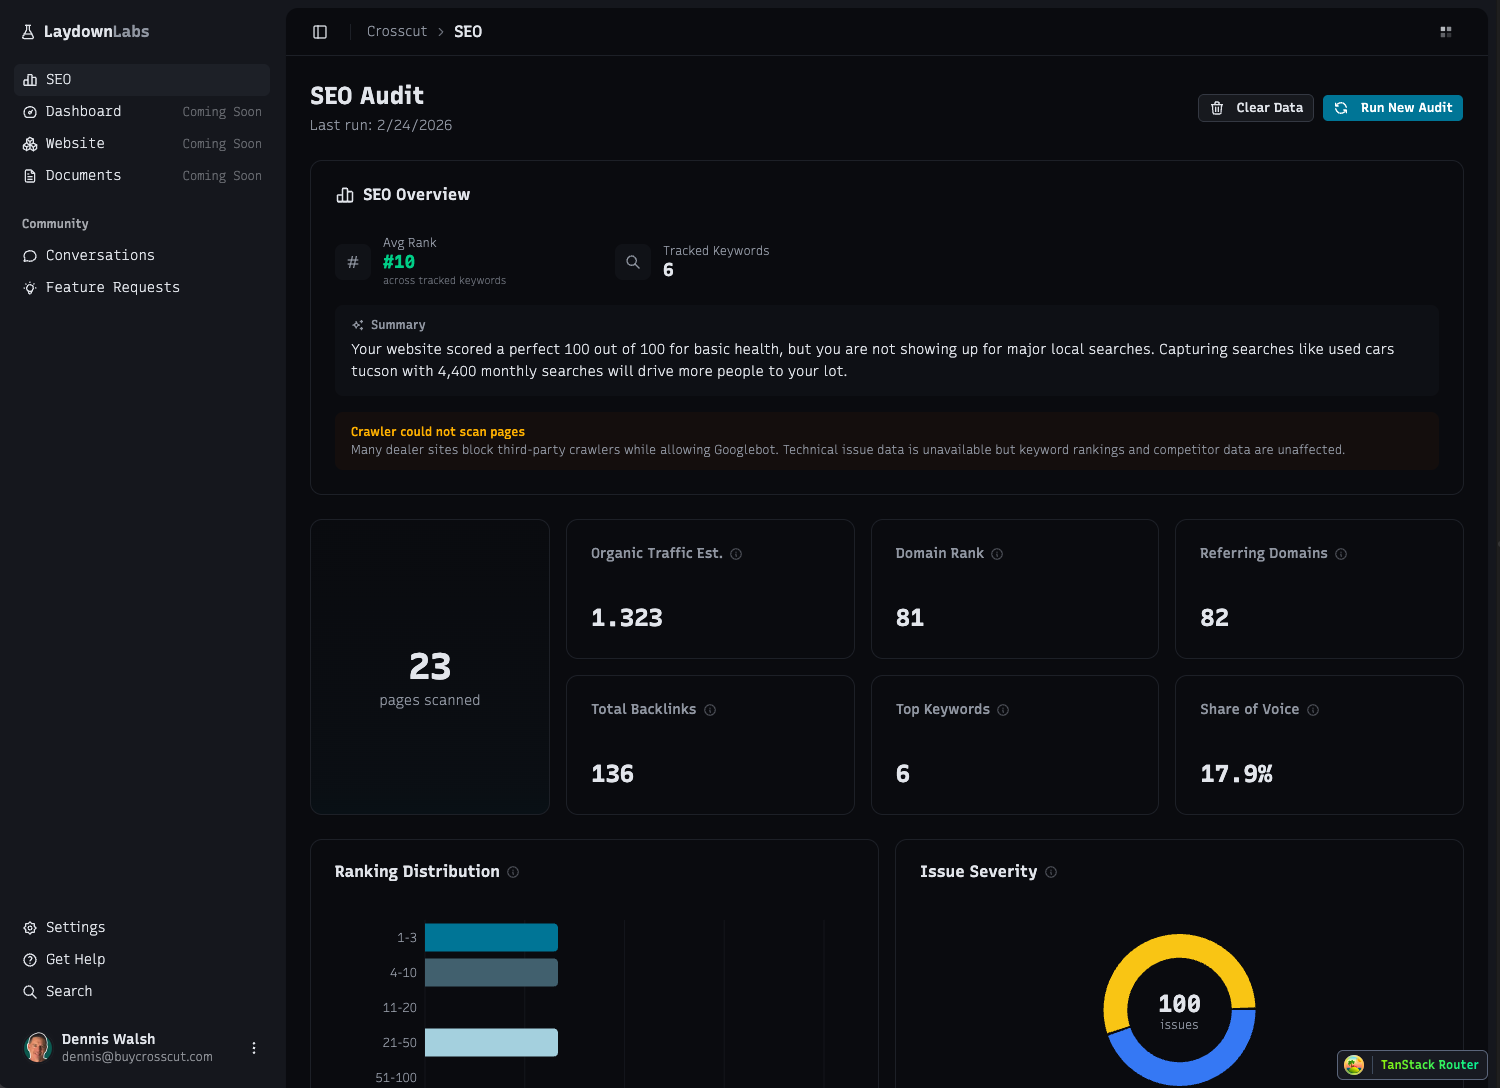Open the three-dot menu beside Dennis Walsh
This screenshot has height=1088, width=1500.
(254, 1047)
